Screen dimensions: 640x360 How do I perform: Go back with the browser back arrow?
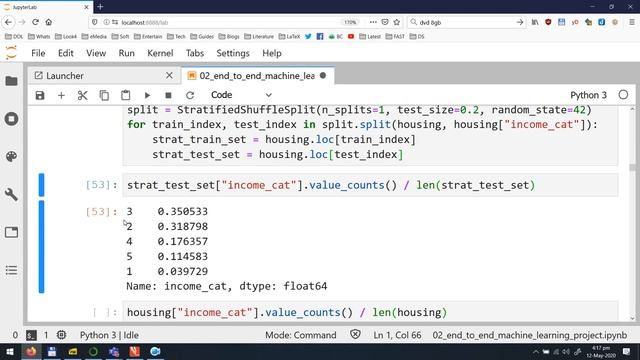8,22
